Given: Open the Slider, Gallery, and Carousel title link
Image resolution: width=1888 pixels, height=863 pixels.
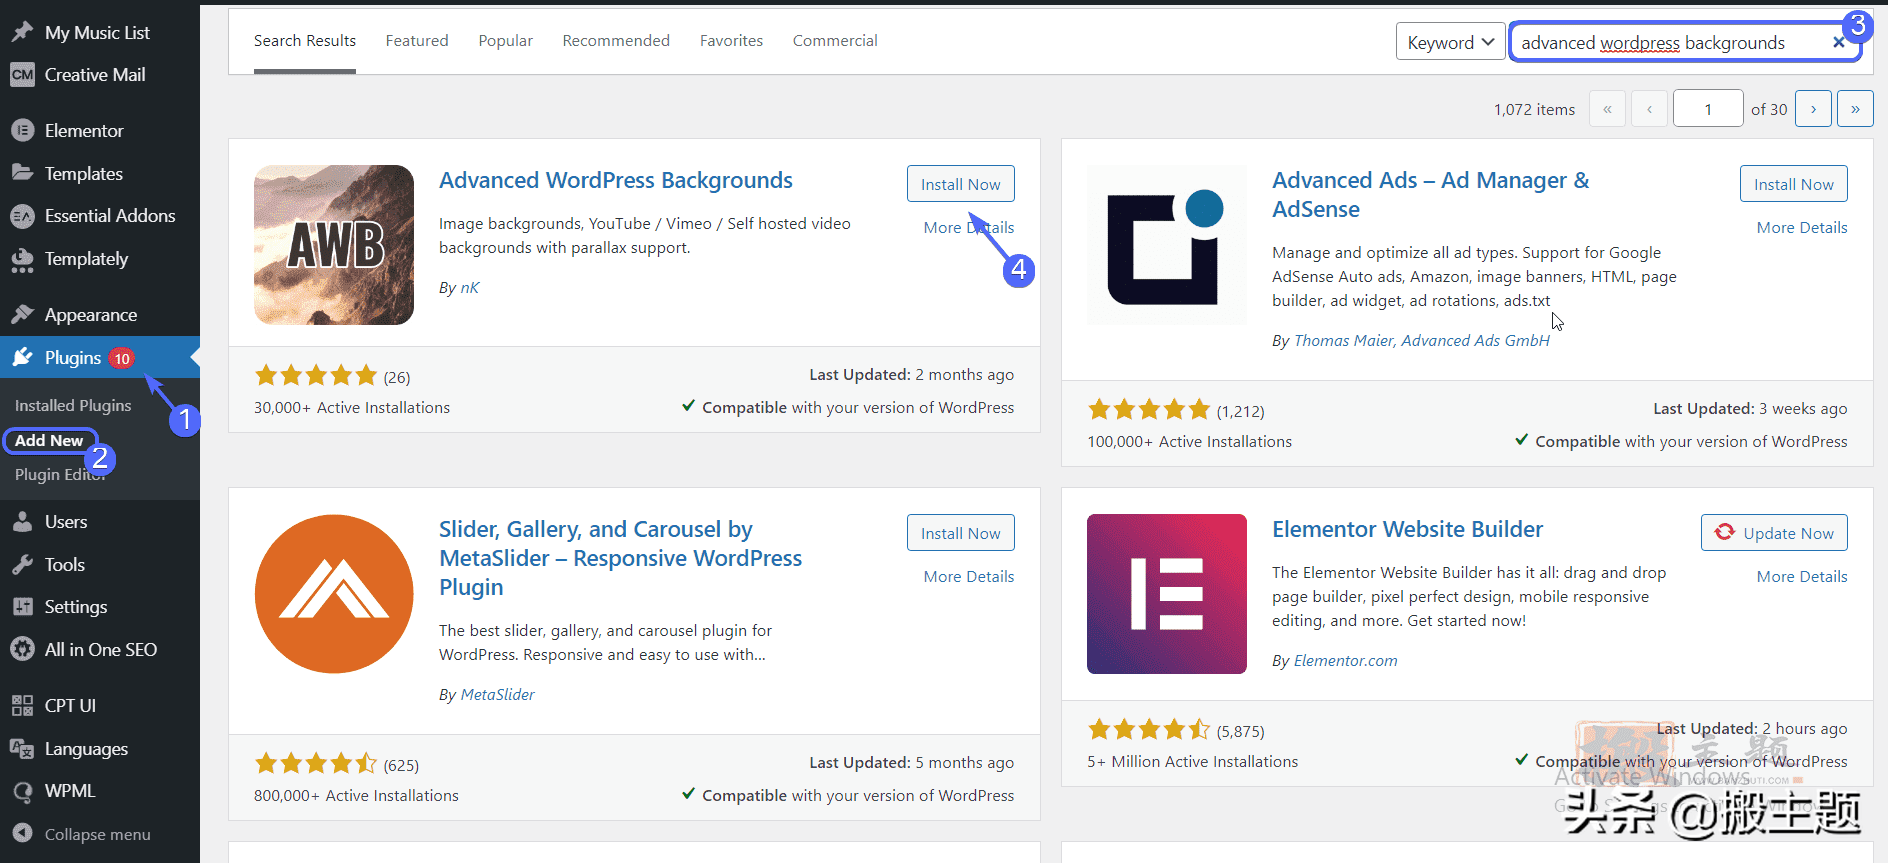Looking at the screenshot, I should click(620, 558).
